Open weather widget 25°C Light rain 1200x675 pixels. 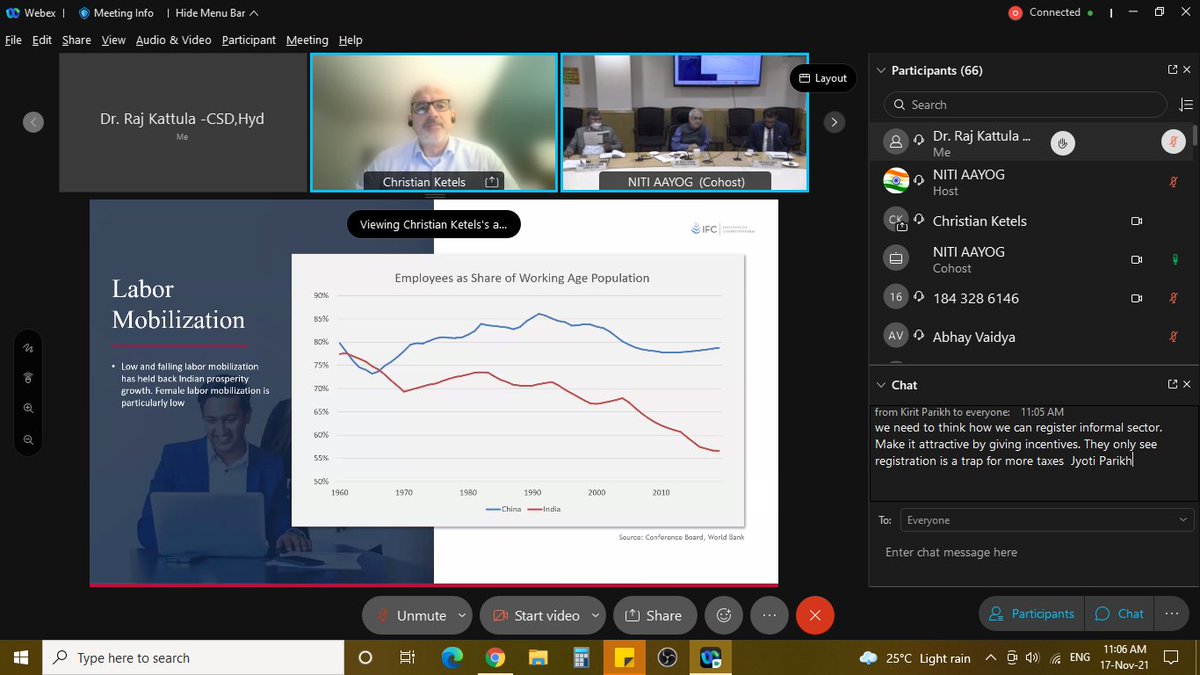(914, 658)
